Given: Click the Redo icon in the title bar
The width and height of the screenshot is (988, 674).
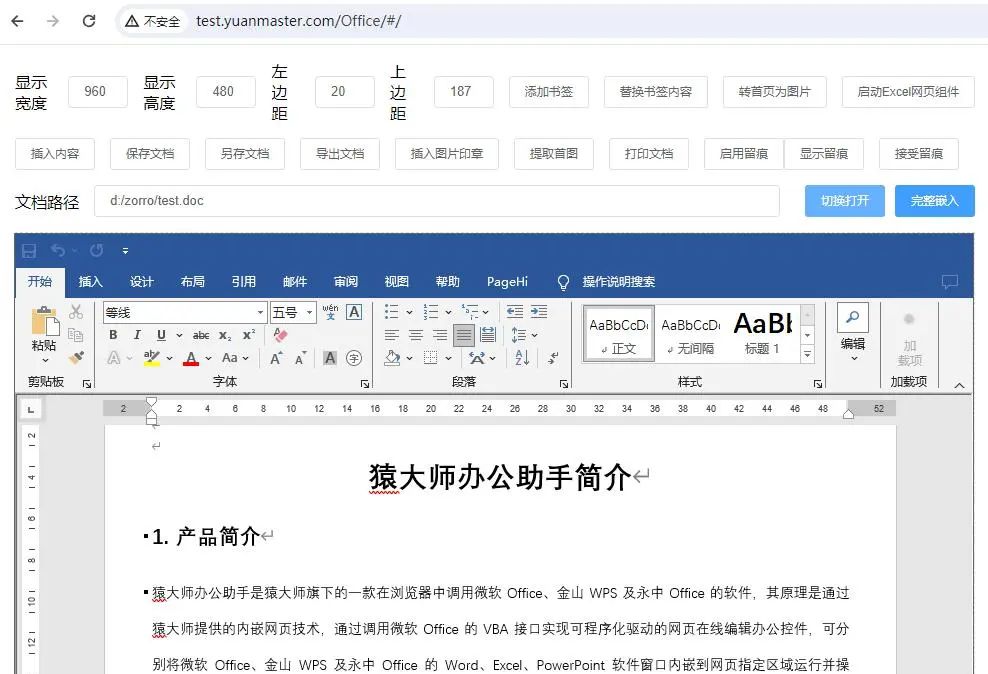Looking at the screenshot, I should [96, 251].
